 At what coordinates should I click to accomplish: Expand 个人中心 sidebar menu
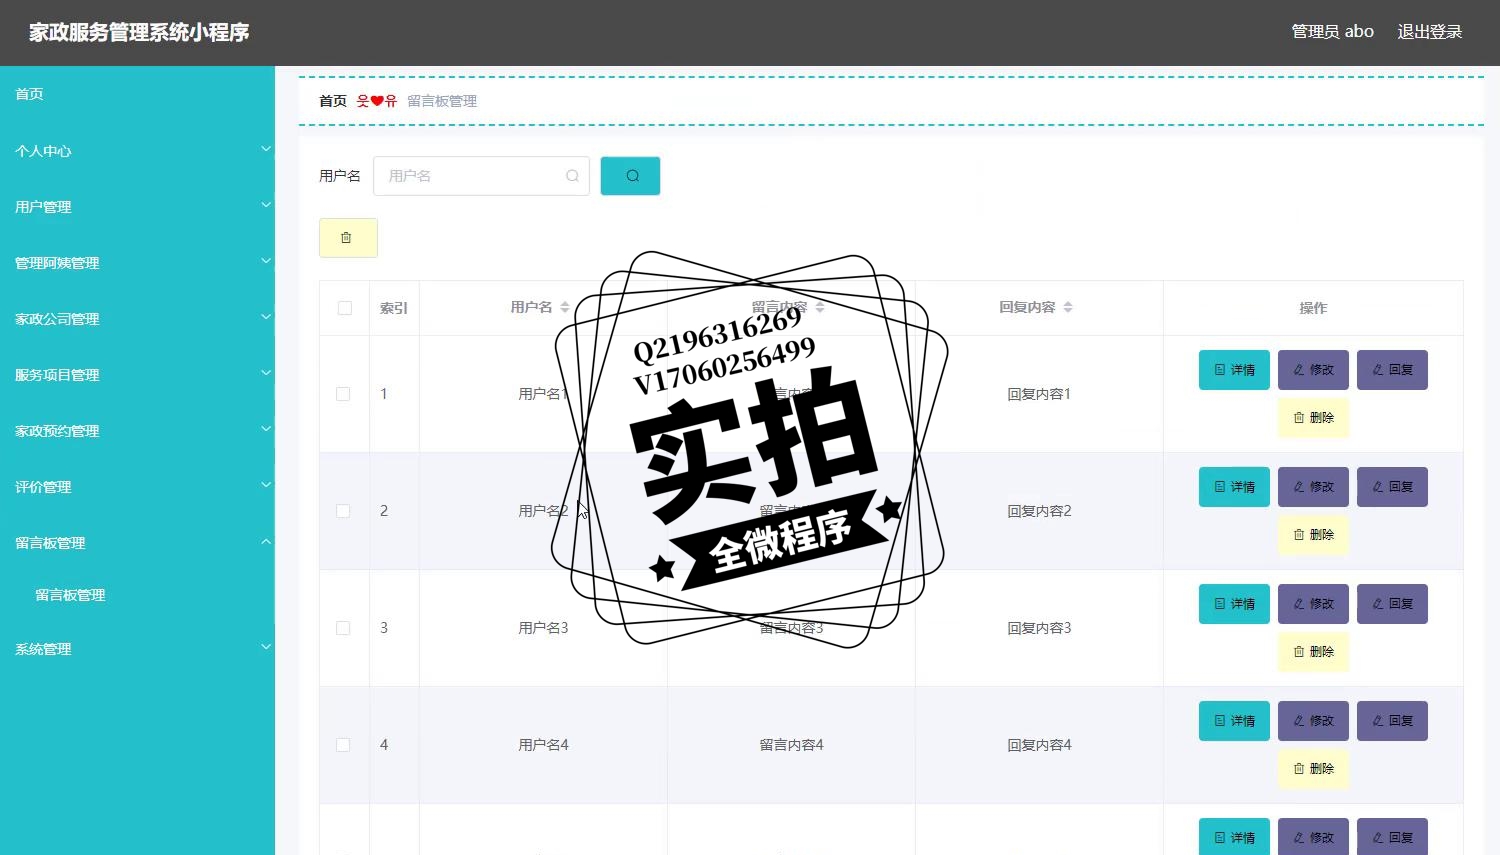(137, 151)
